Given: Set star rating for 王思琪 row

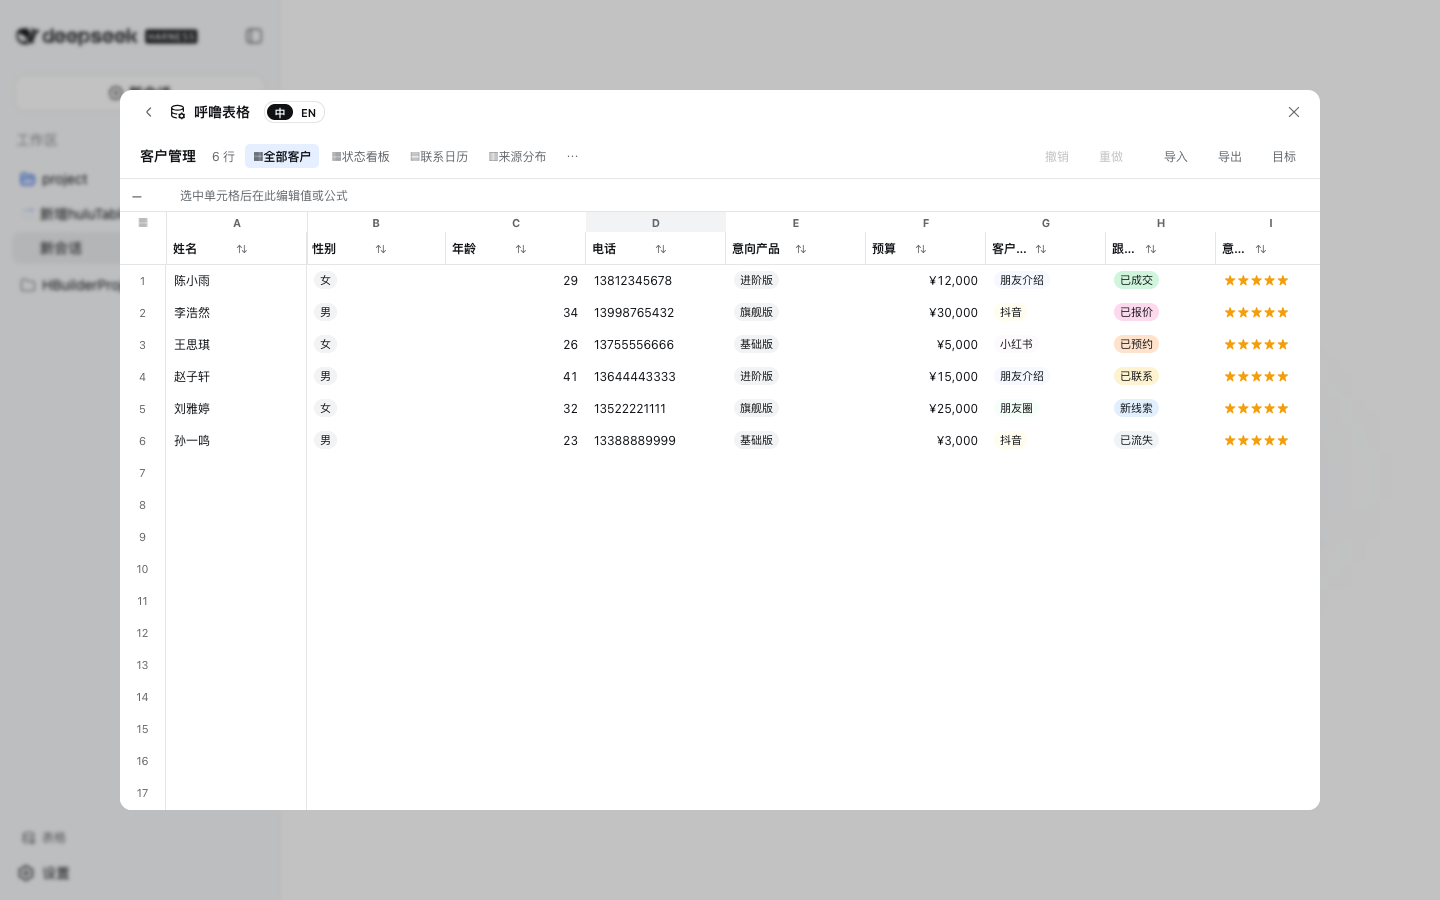Looking at the screenshot, I should [x=1257, y=345].
